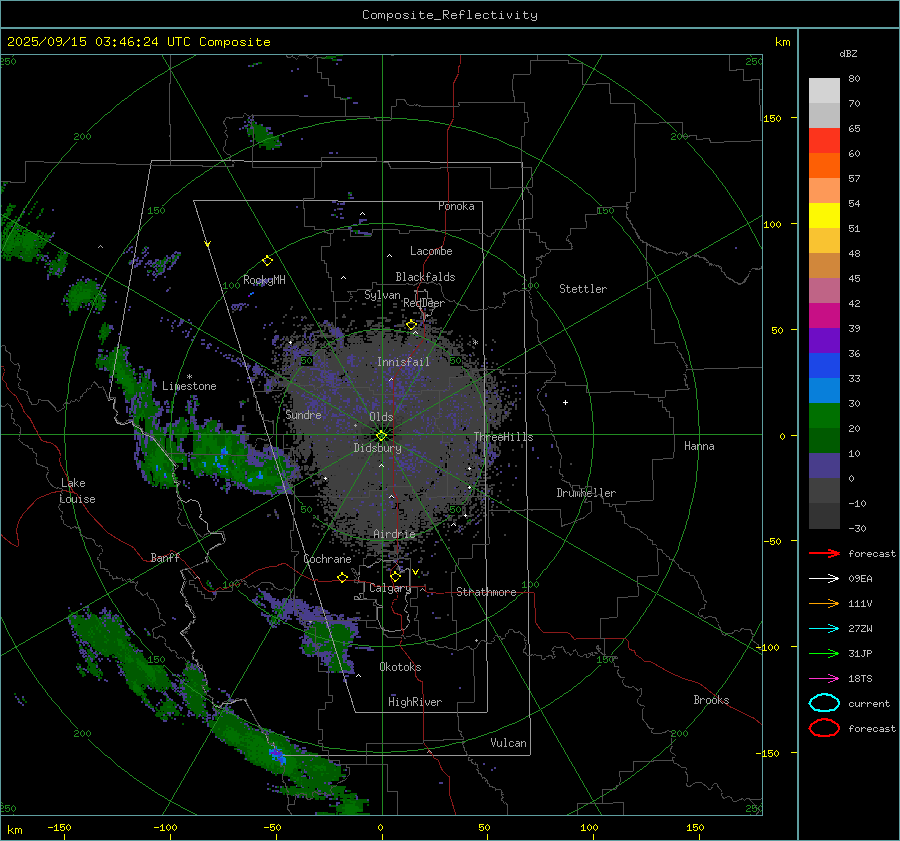The width and height of the screenshot is (900, 841).
Task: Click the Sundre label on the map
Action: click(303, 414)
